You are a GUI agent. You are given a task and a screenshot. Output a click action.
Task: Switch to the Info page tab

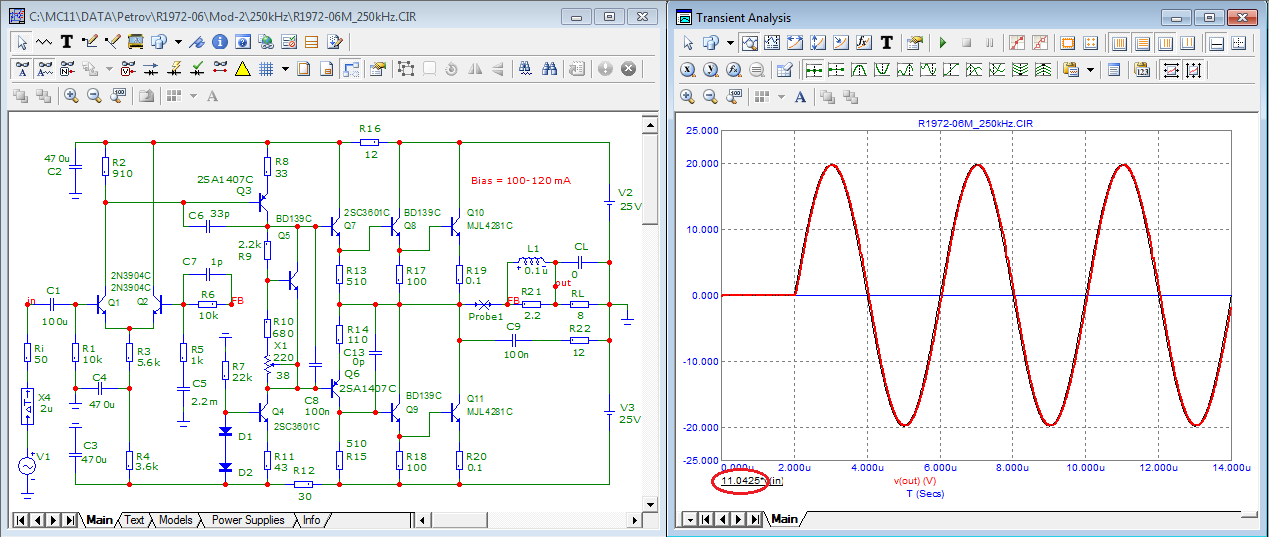coord(312,520)
